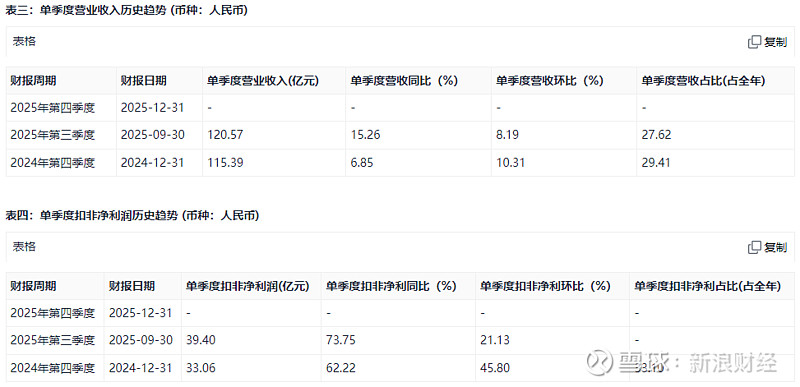Click 2024年第四季度 in the revenue table
This screenshot has height=387, width=800.
coord(53,163)
